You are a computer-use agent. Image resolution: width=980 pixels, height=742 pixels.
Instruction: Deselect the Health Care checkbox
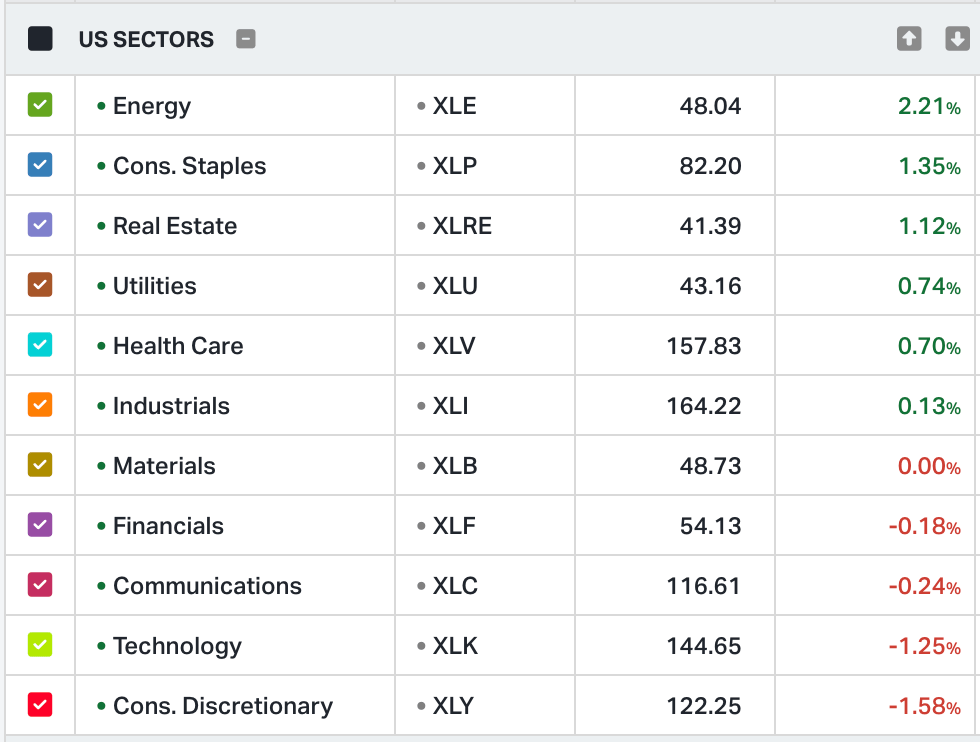[40, 345]
